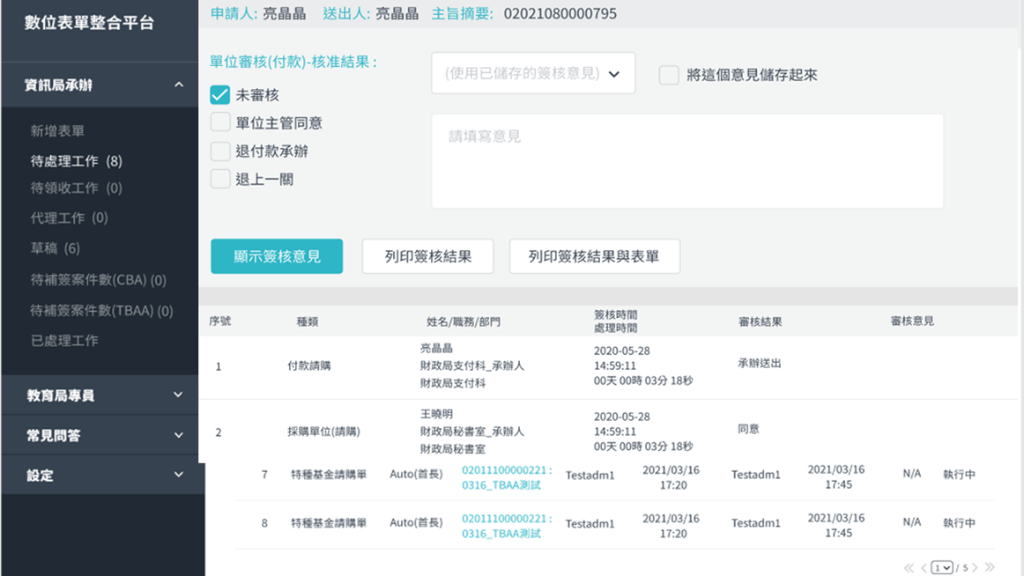
Task: Enable 將這個意見儲存起來 checkbox
Action: coord(669,75)
